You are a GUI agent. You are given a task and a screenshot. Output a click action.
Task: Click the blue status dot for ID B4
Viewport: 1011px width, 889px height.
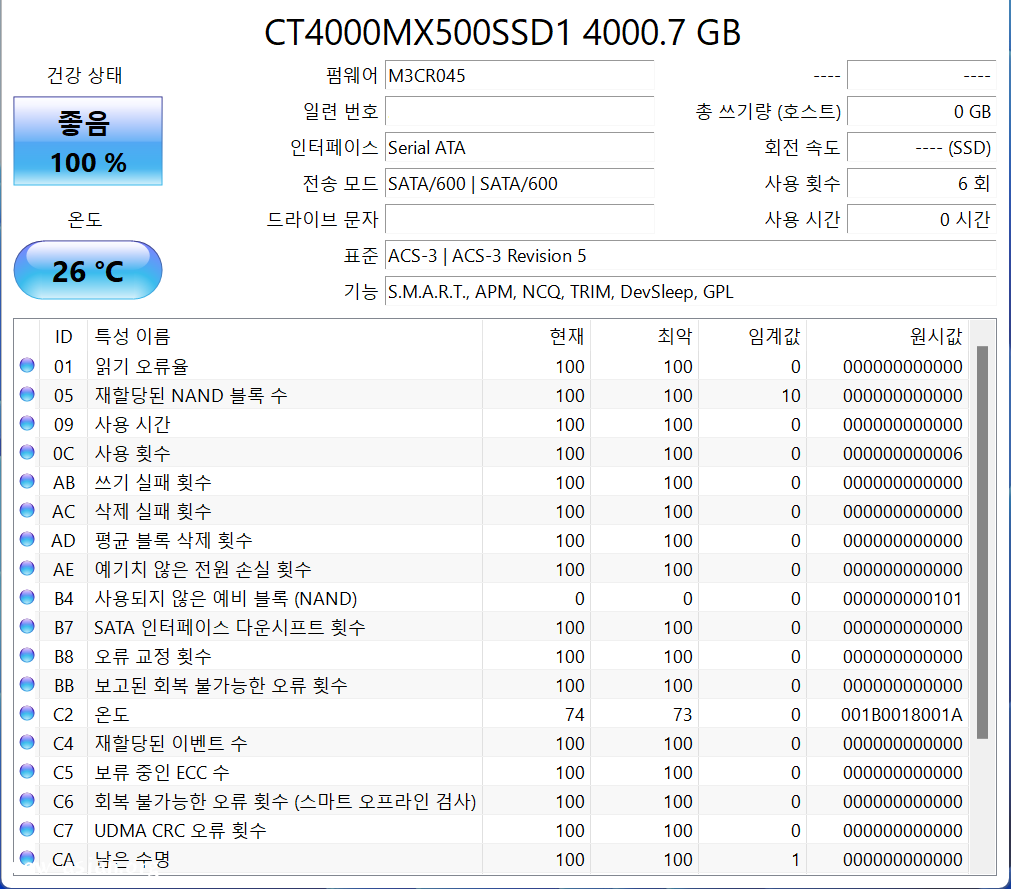coord(27,597)
